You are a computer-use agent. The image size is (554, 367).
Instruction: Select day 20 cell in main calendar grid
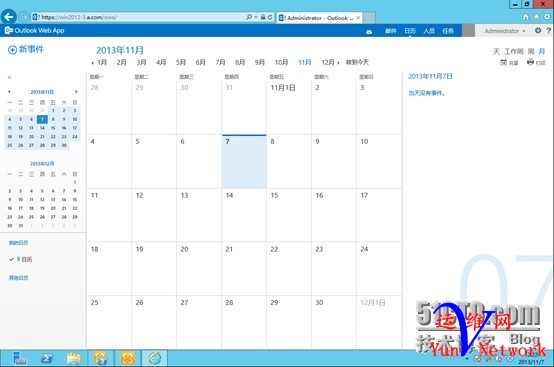pos(199,269)
